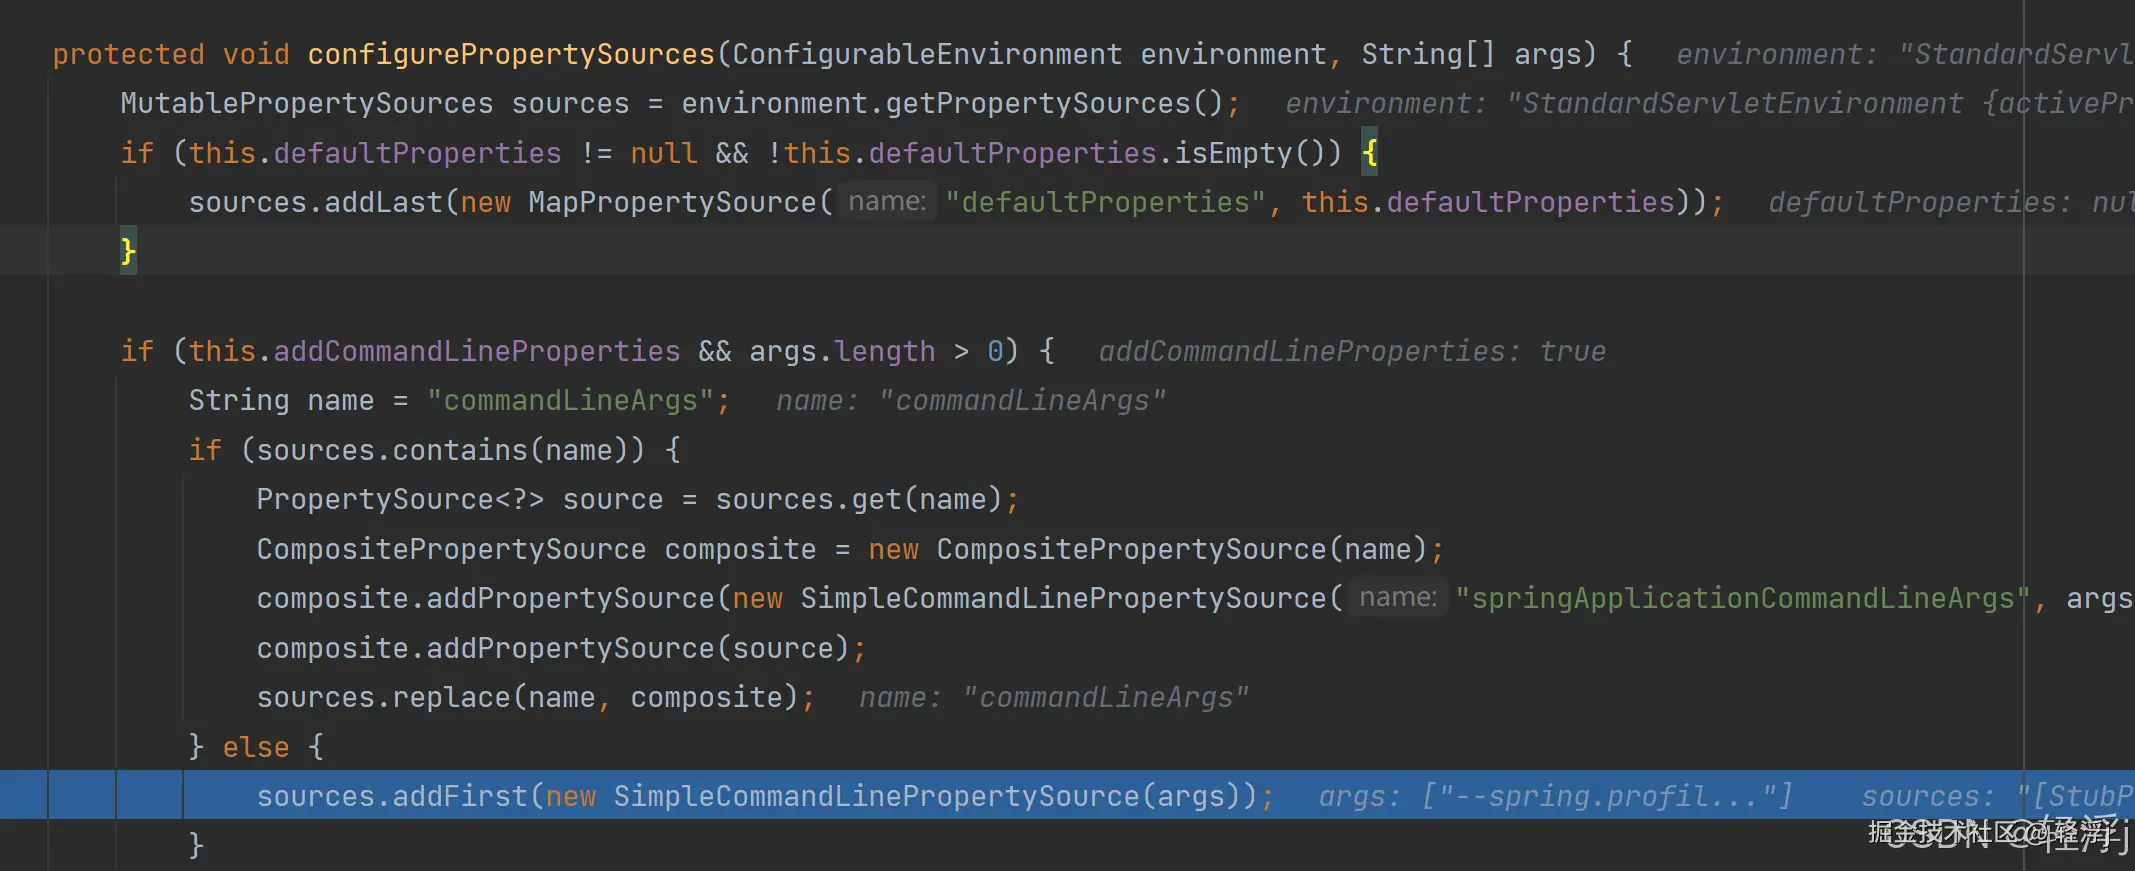Click the args: ["--spring.profil..."] inline hint
Image resolution: width=2135 pixels, height=871 pixels.
[x=1556, y=796]
